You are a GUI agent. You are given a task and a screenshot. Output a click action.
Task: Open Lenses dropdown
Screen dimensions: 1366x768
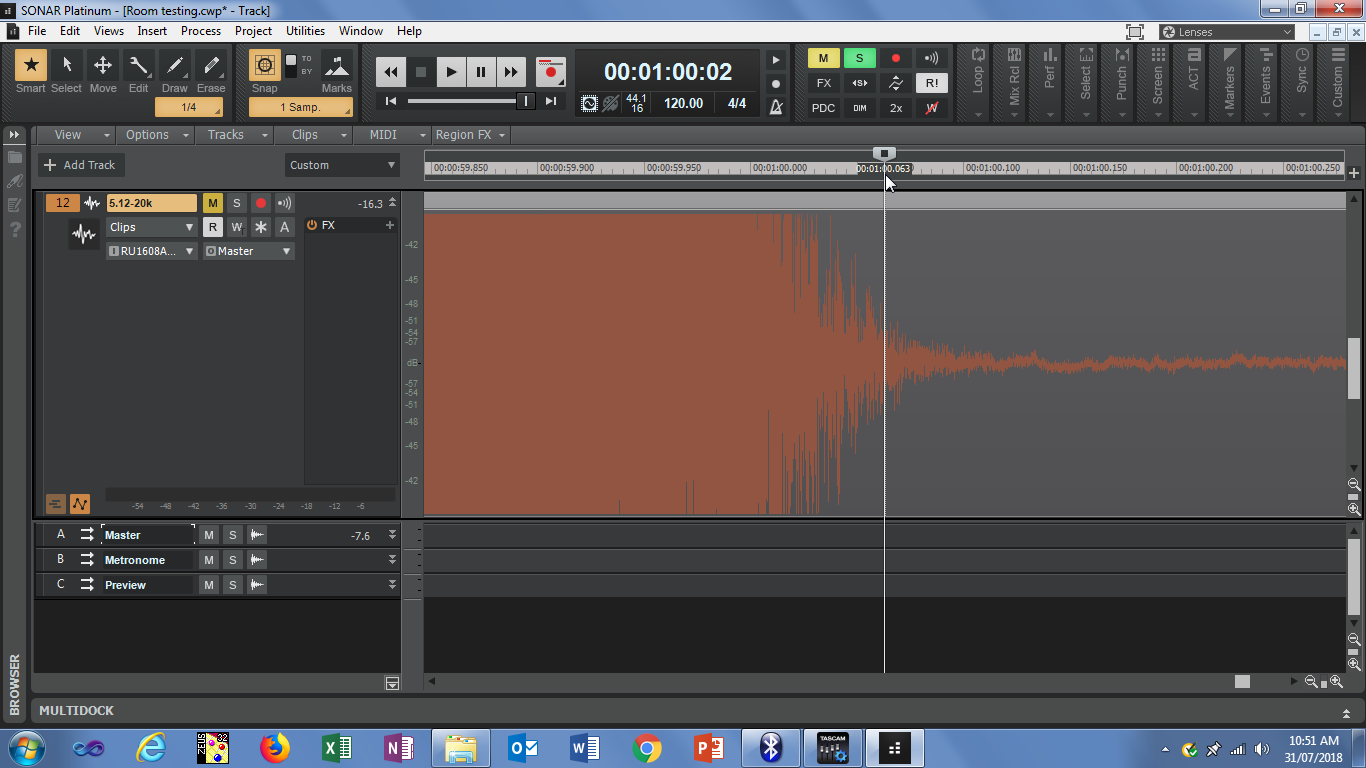point(1227,32)
